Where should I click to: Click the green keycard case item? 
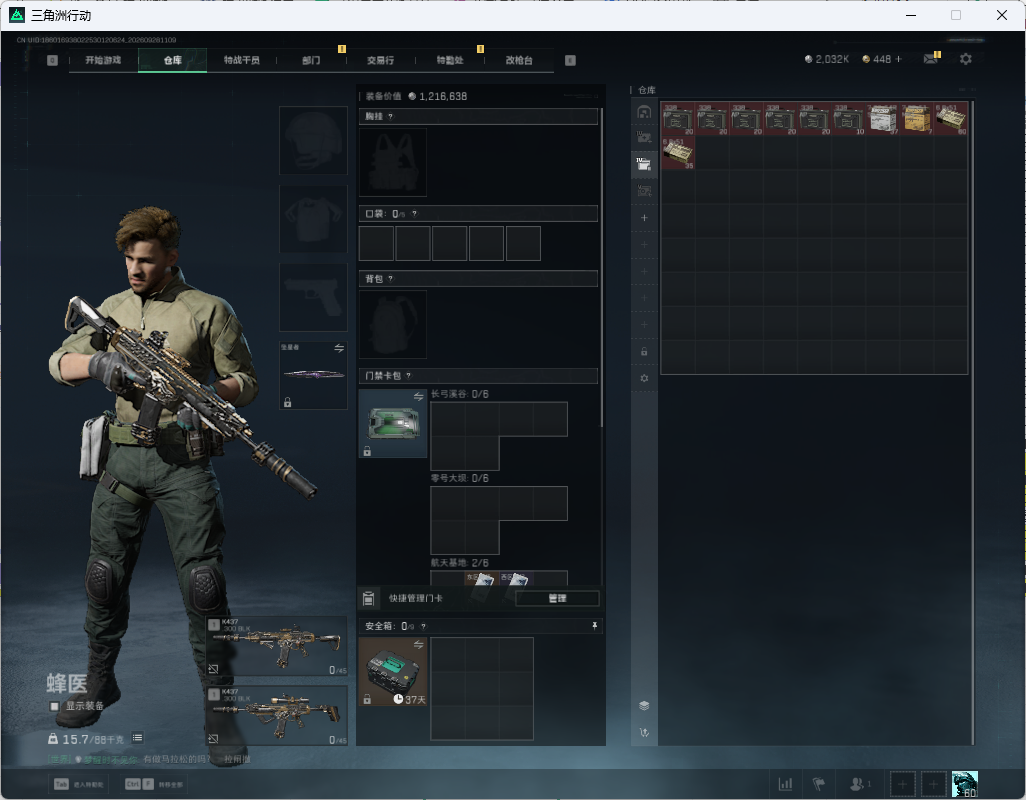393,423
